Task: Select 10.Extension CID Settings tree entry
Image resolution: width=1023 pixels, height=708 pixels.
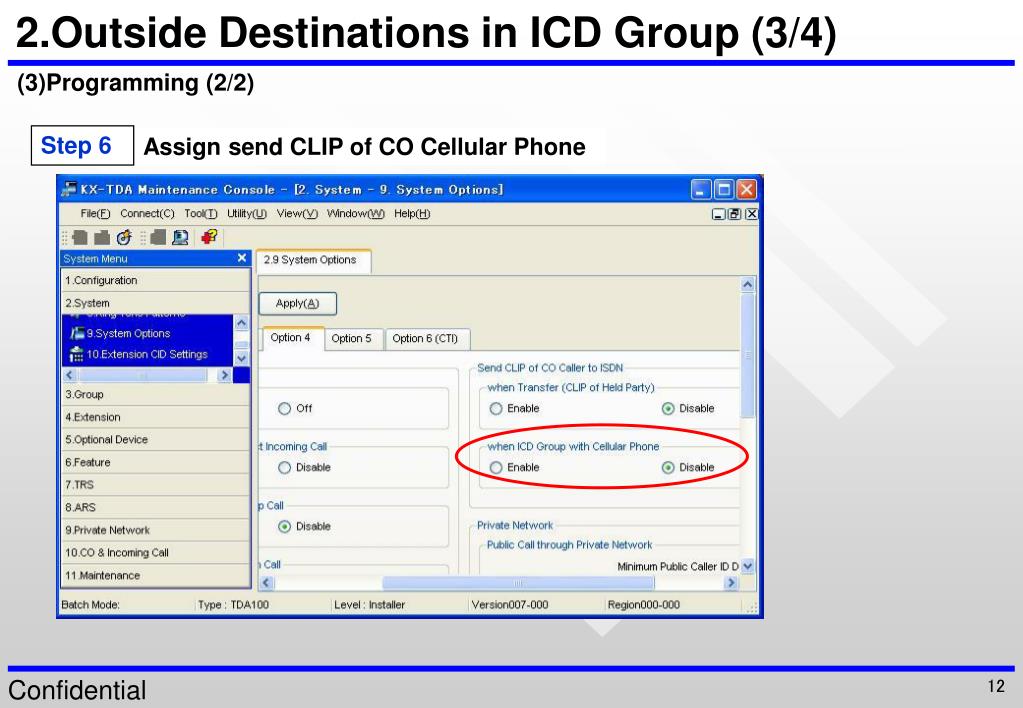Action: tap(147, 354)
